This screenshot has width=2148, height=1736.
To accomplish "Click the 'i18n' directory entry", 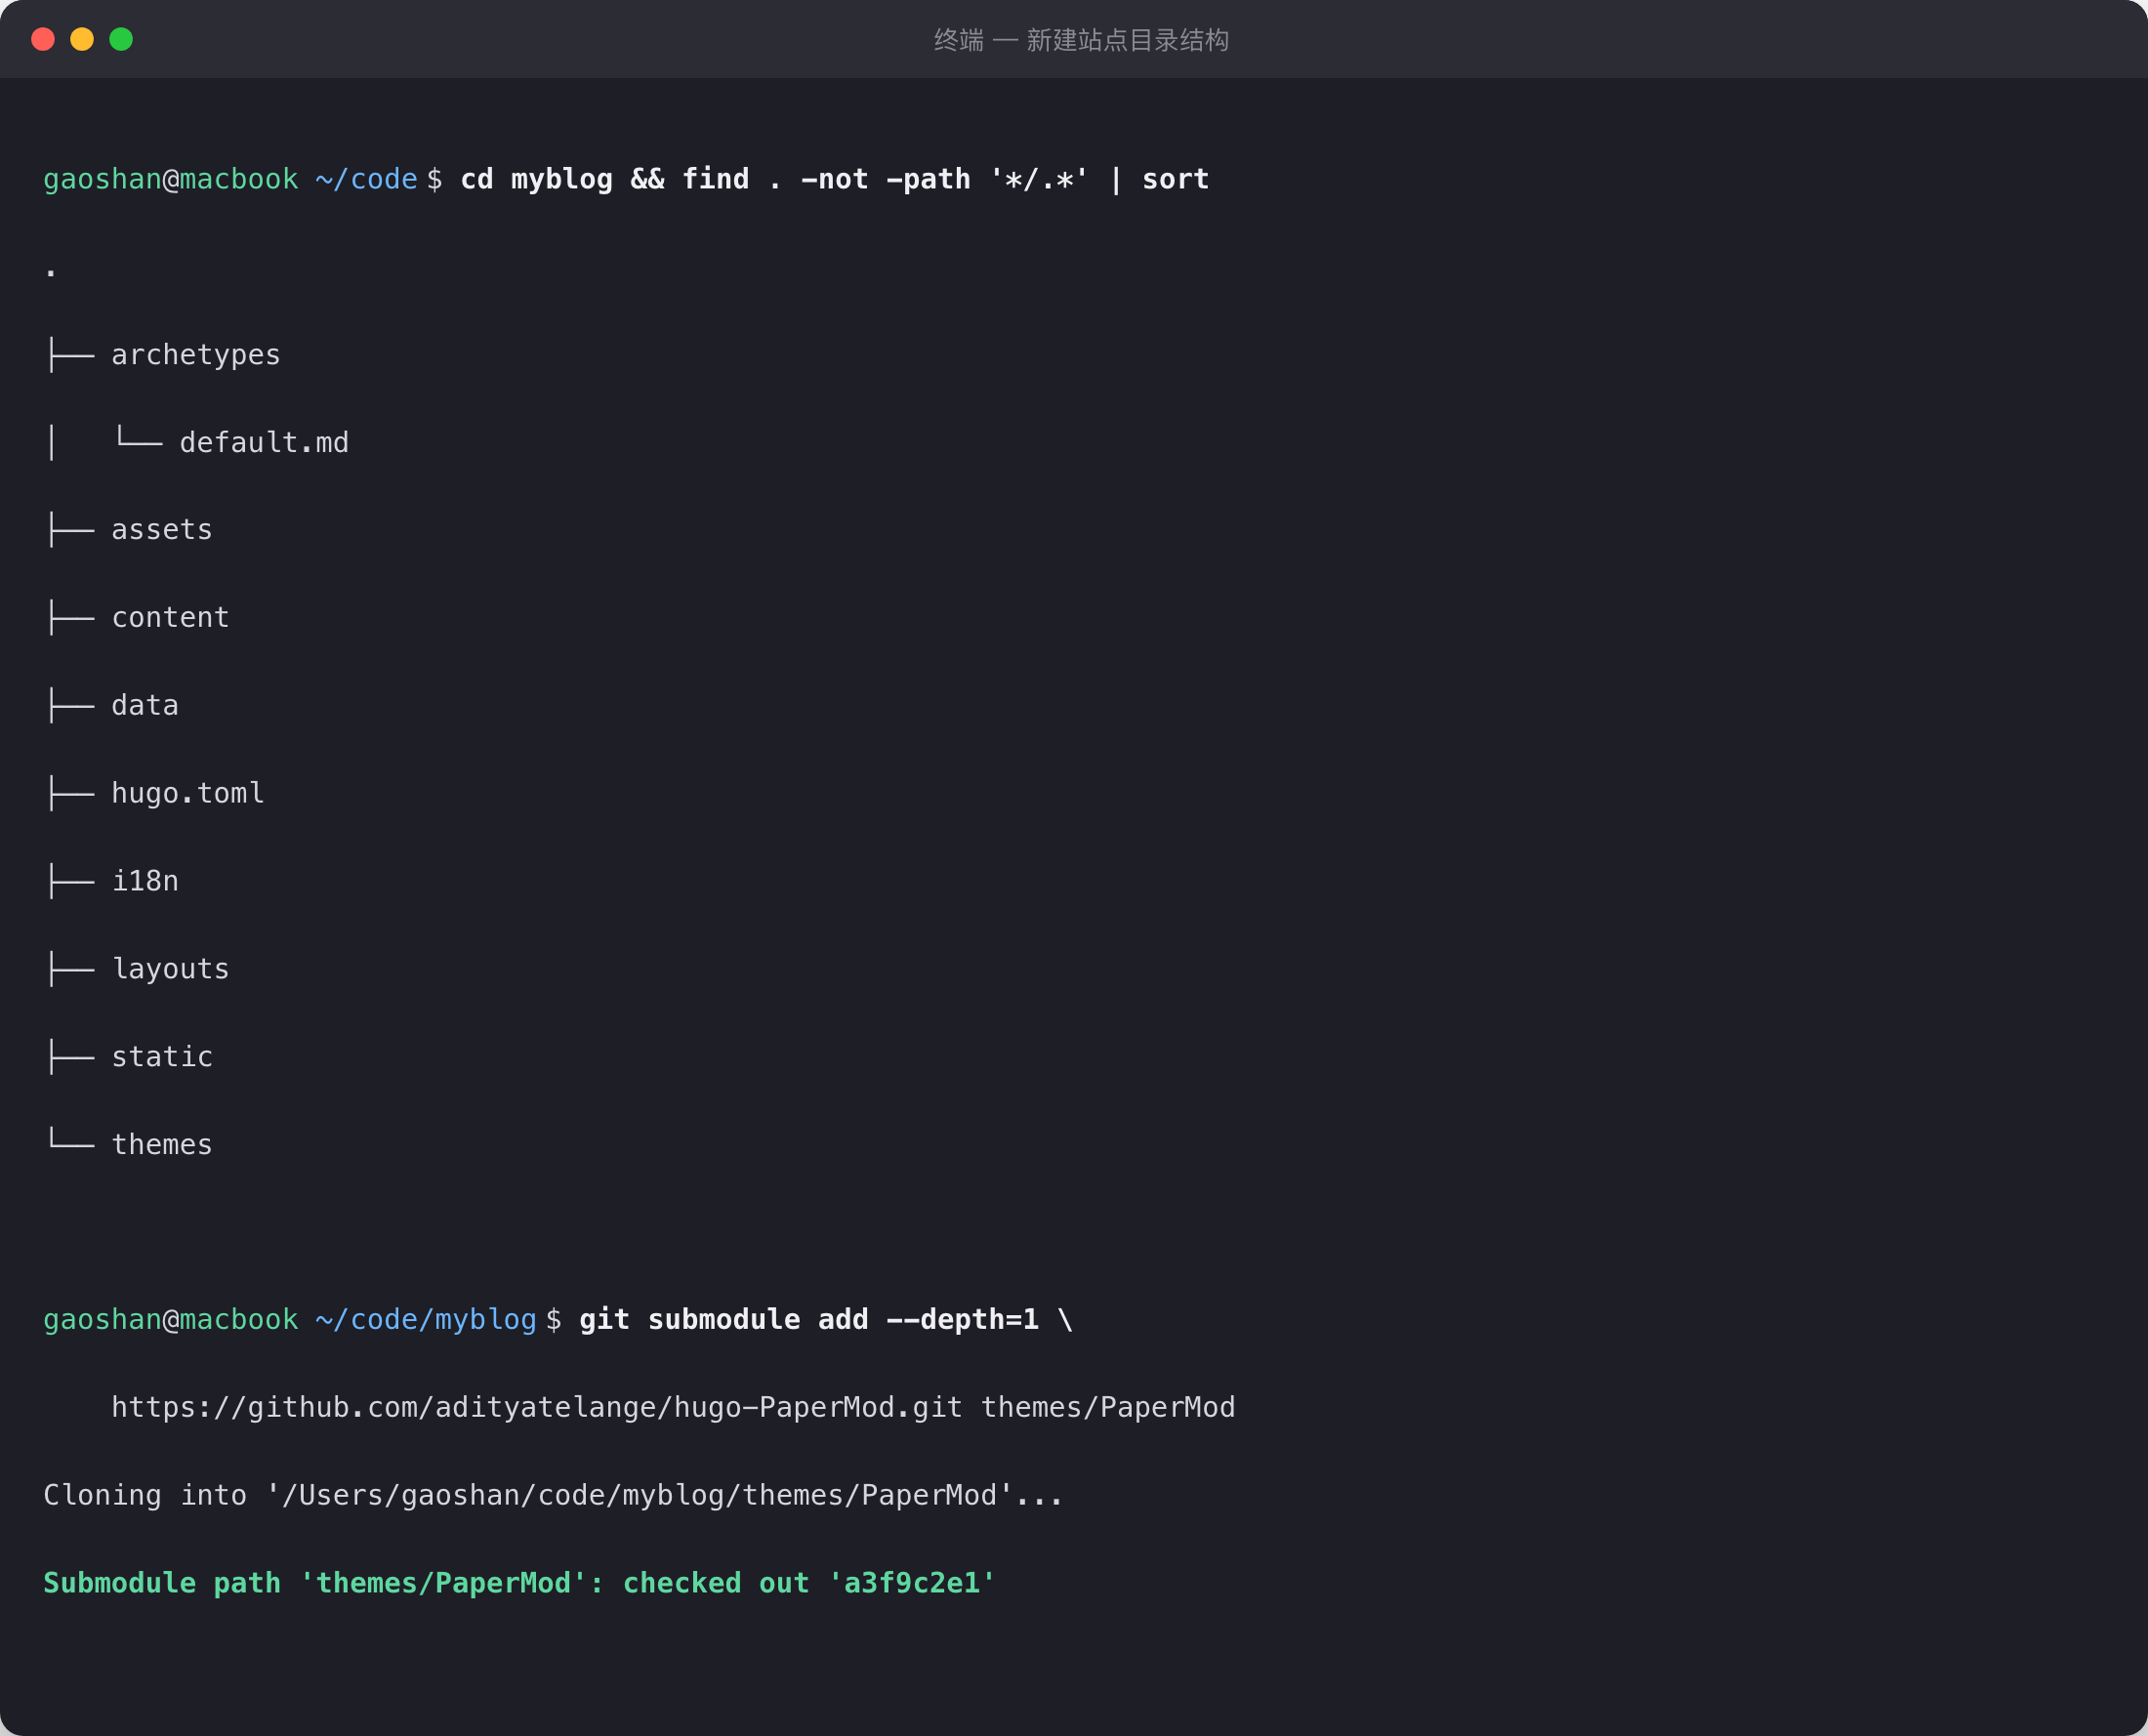I will (x=145, y=881).
